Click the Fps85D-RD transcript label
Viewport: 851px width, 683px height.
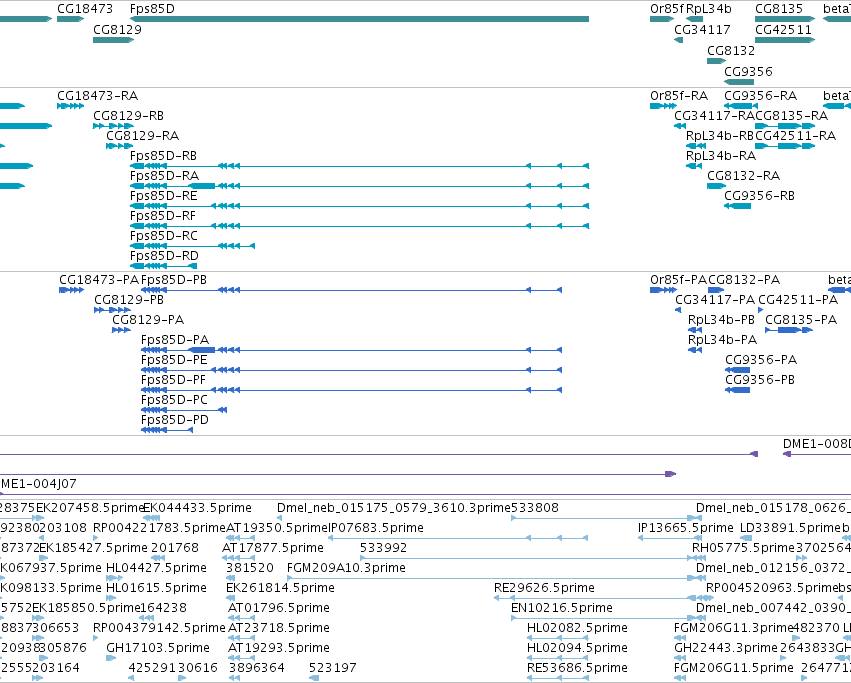tap(164, 256)
